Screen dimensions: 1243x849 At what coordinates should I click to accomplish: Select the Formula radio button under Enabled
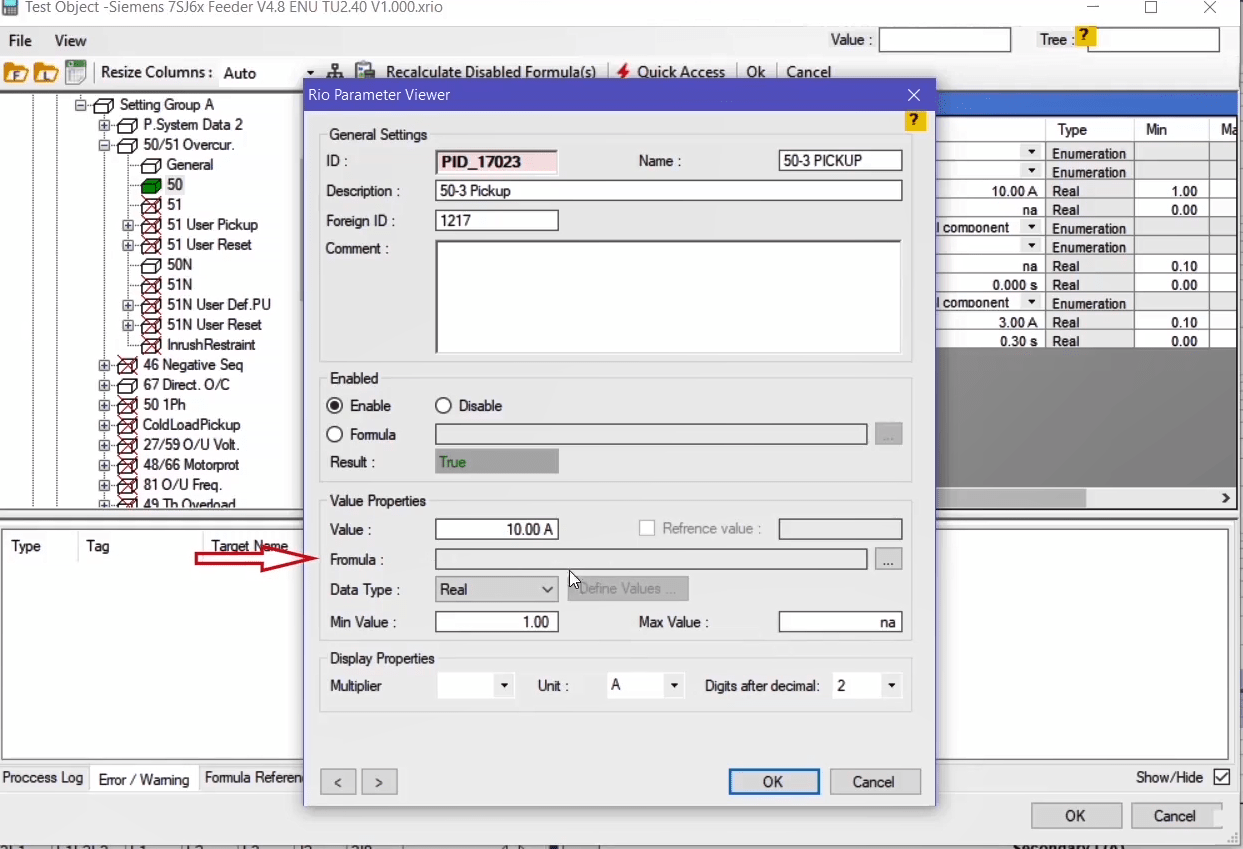point(335,434)
